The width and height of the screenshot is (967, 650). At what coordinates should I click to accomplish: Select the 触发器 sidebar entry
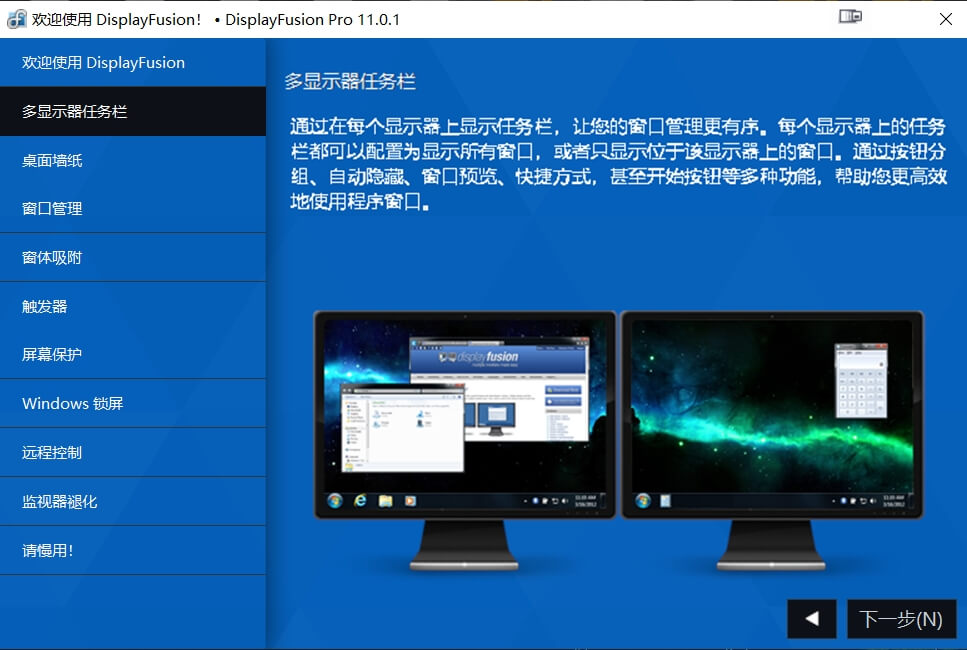[133, 306]
